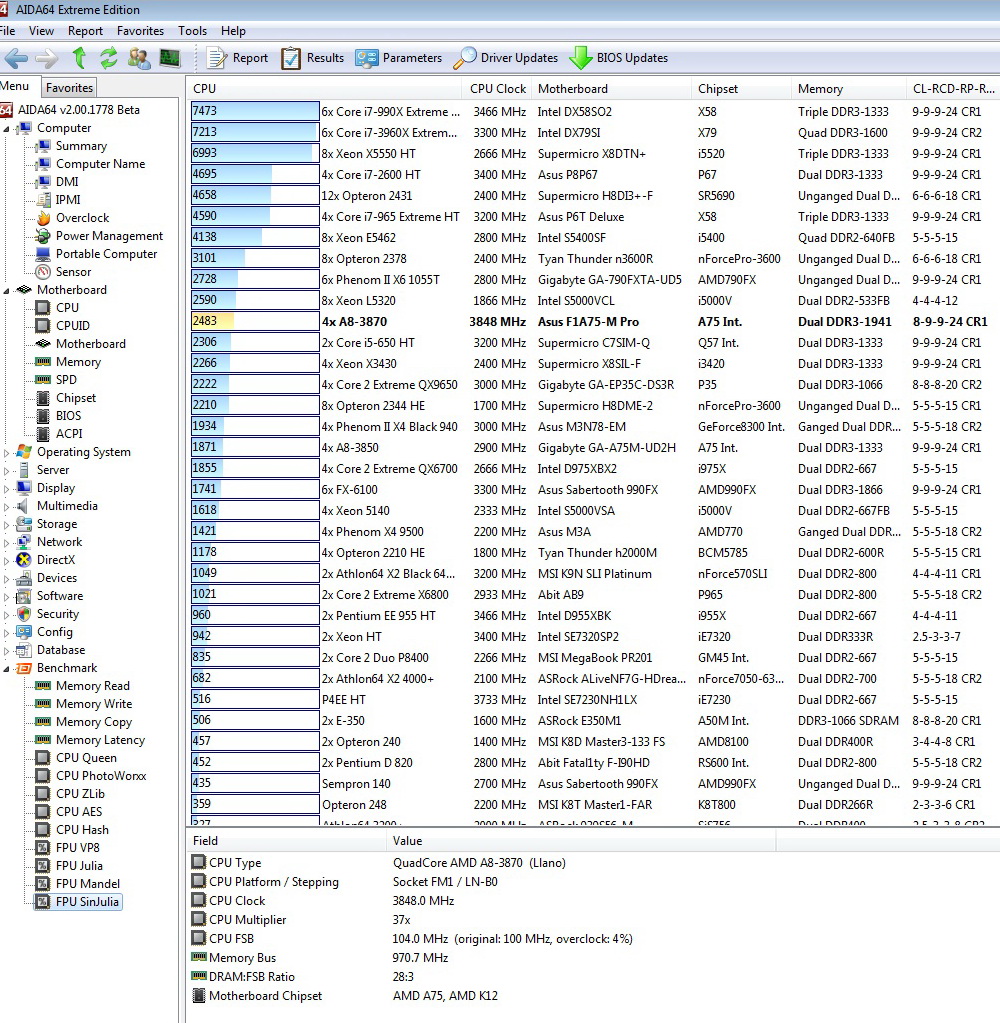Screen dimensions: 1000x1023
Task: Select the Database tree icon
Action: (24, 650)
